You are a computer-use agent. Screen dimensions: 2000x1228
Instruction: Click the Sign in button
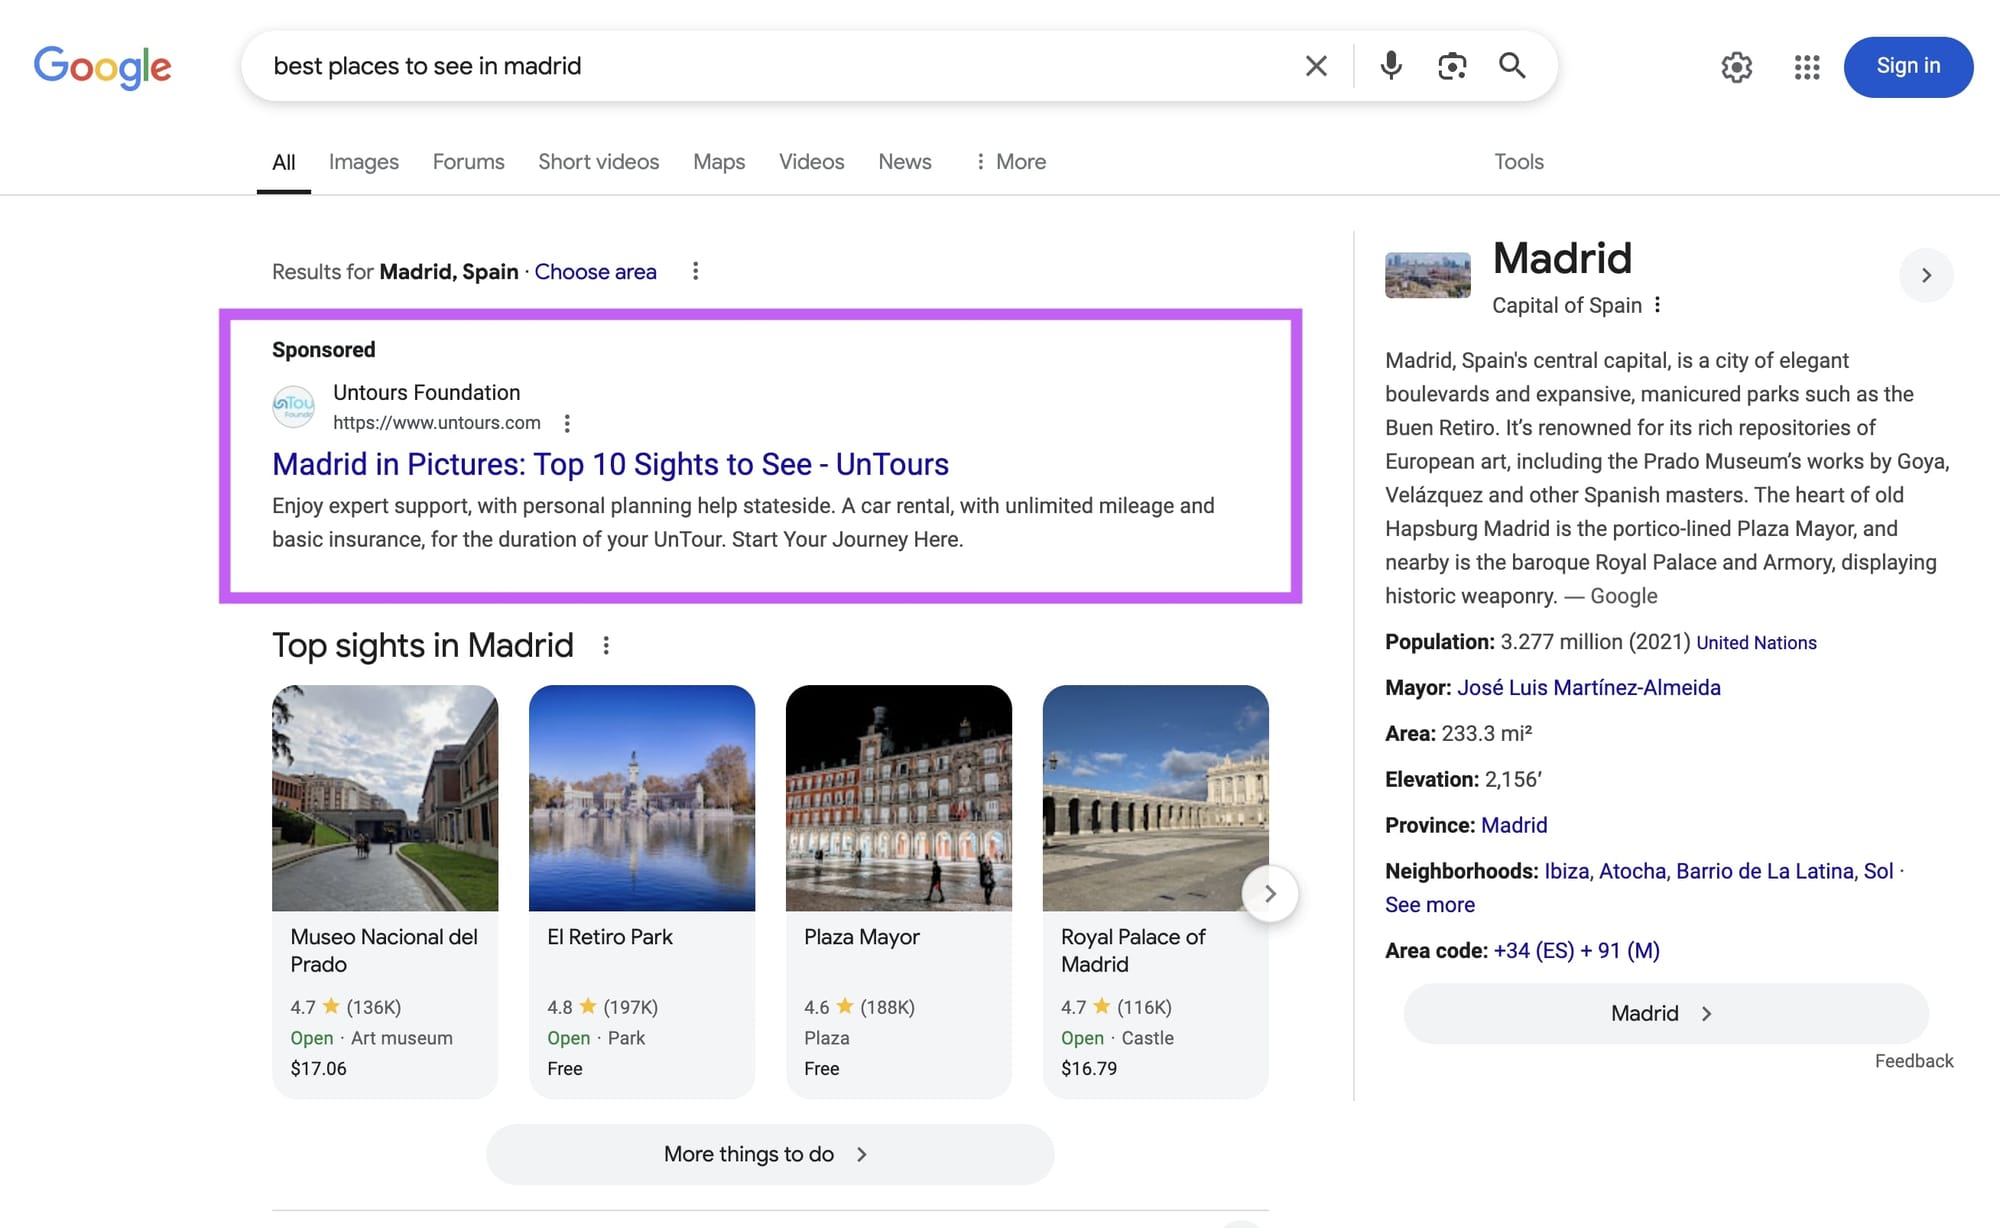coord(1908,66)
